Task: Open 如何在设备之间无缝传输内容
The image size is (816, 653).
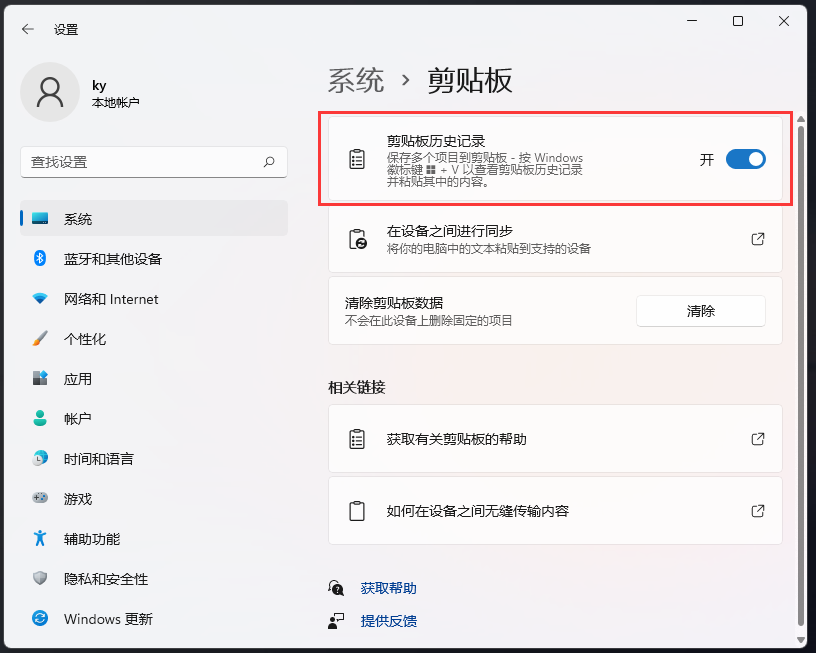Action: (555, 510)
